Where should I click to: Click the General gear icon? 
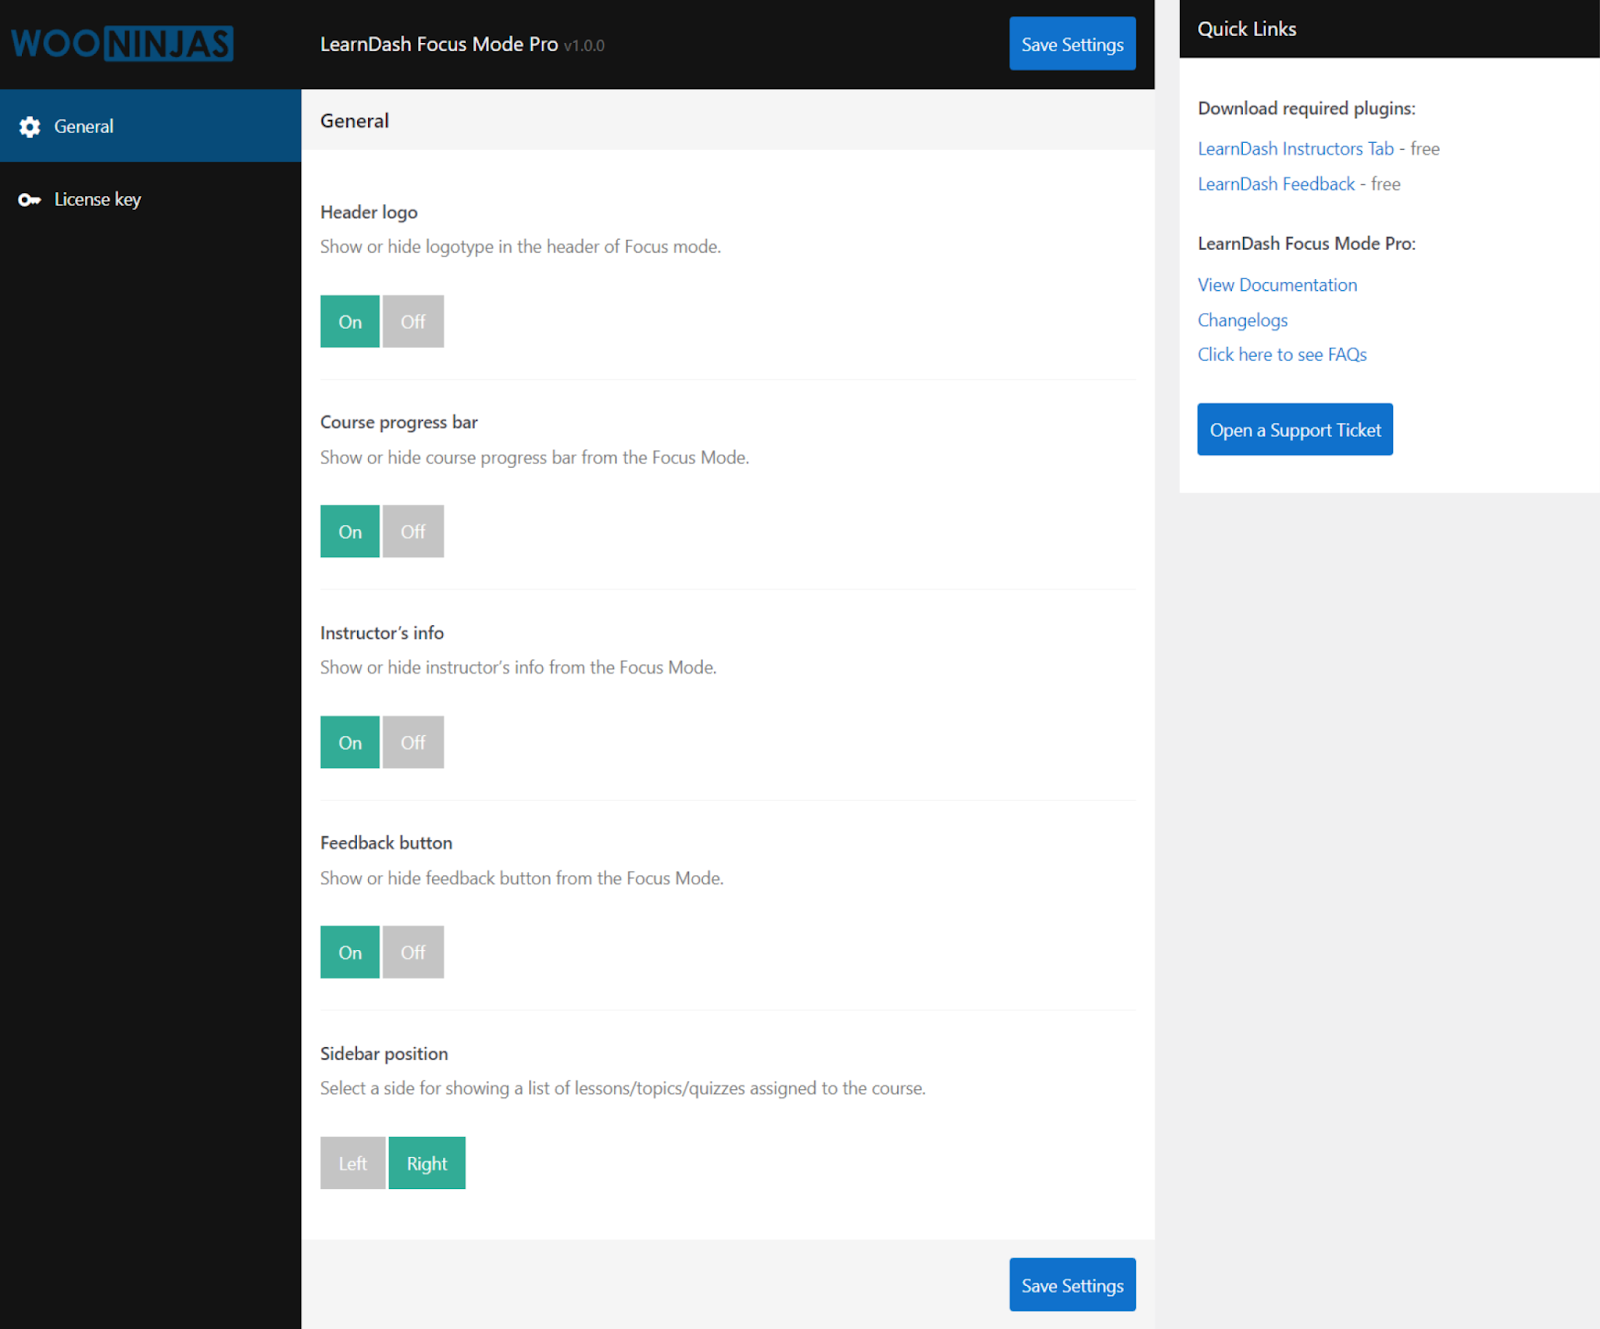click(30, 127)
